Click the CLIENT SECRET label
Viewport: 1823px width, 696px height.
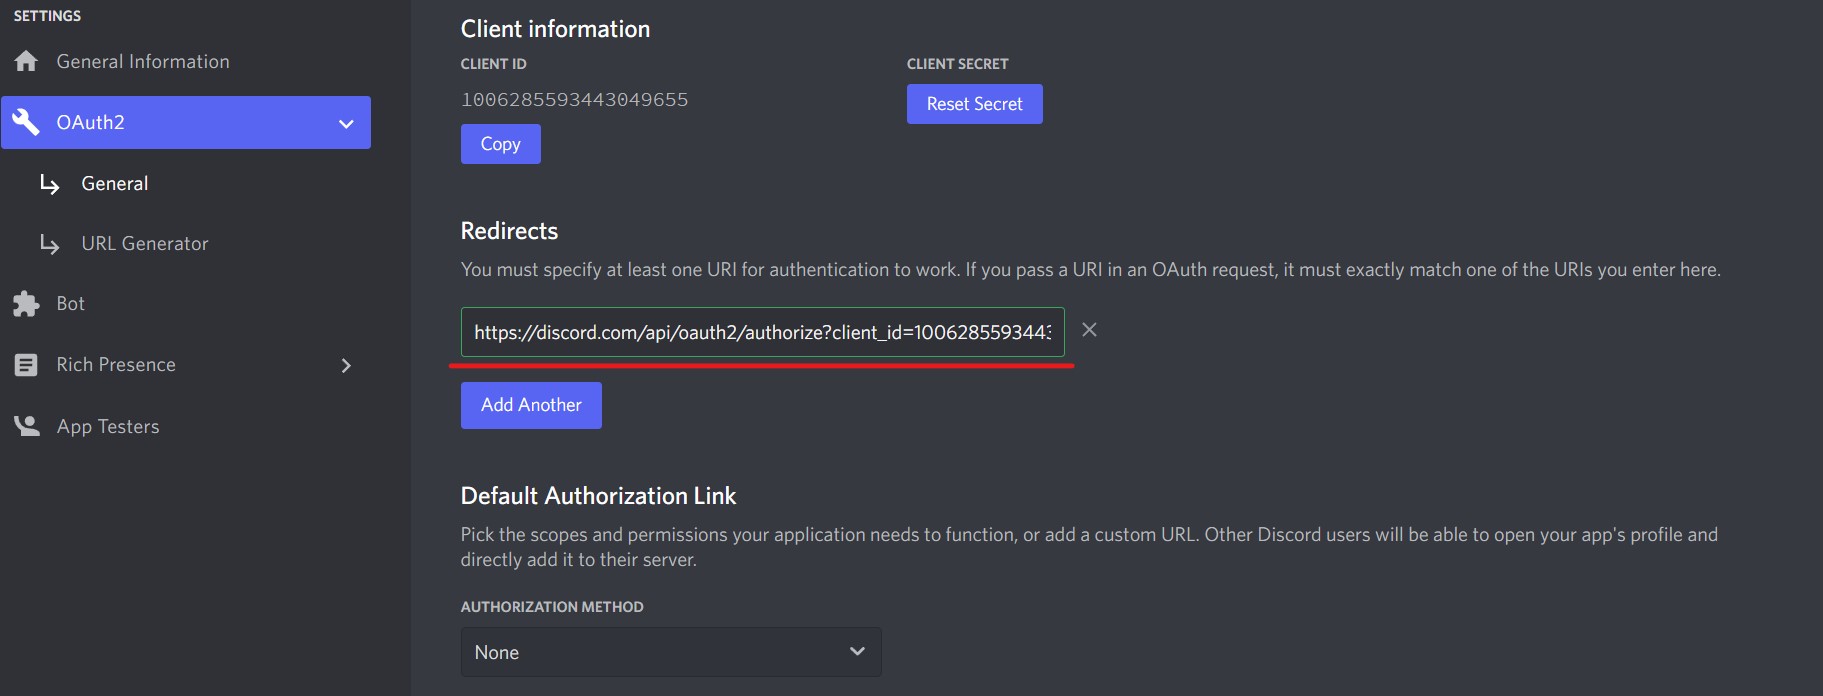coord(957,64)
